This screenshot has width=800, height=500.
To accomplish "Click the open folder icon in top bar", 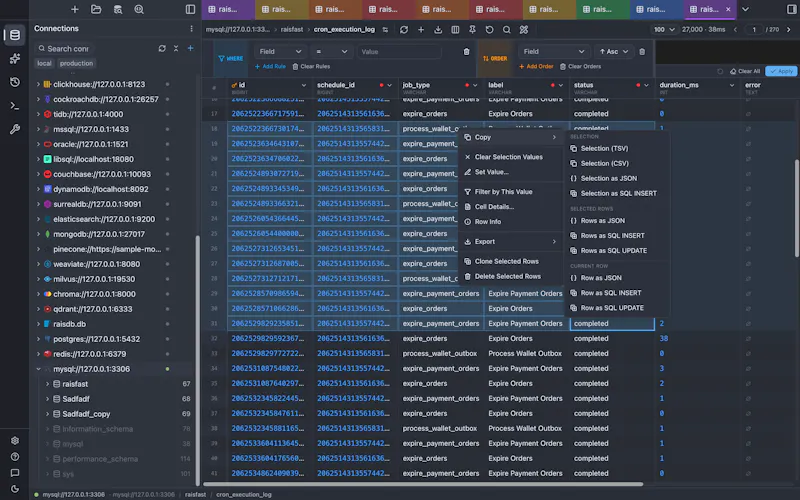I will (x=96, y=9).
